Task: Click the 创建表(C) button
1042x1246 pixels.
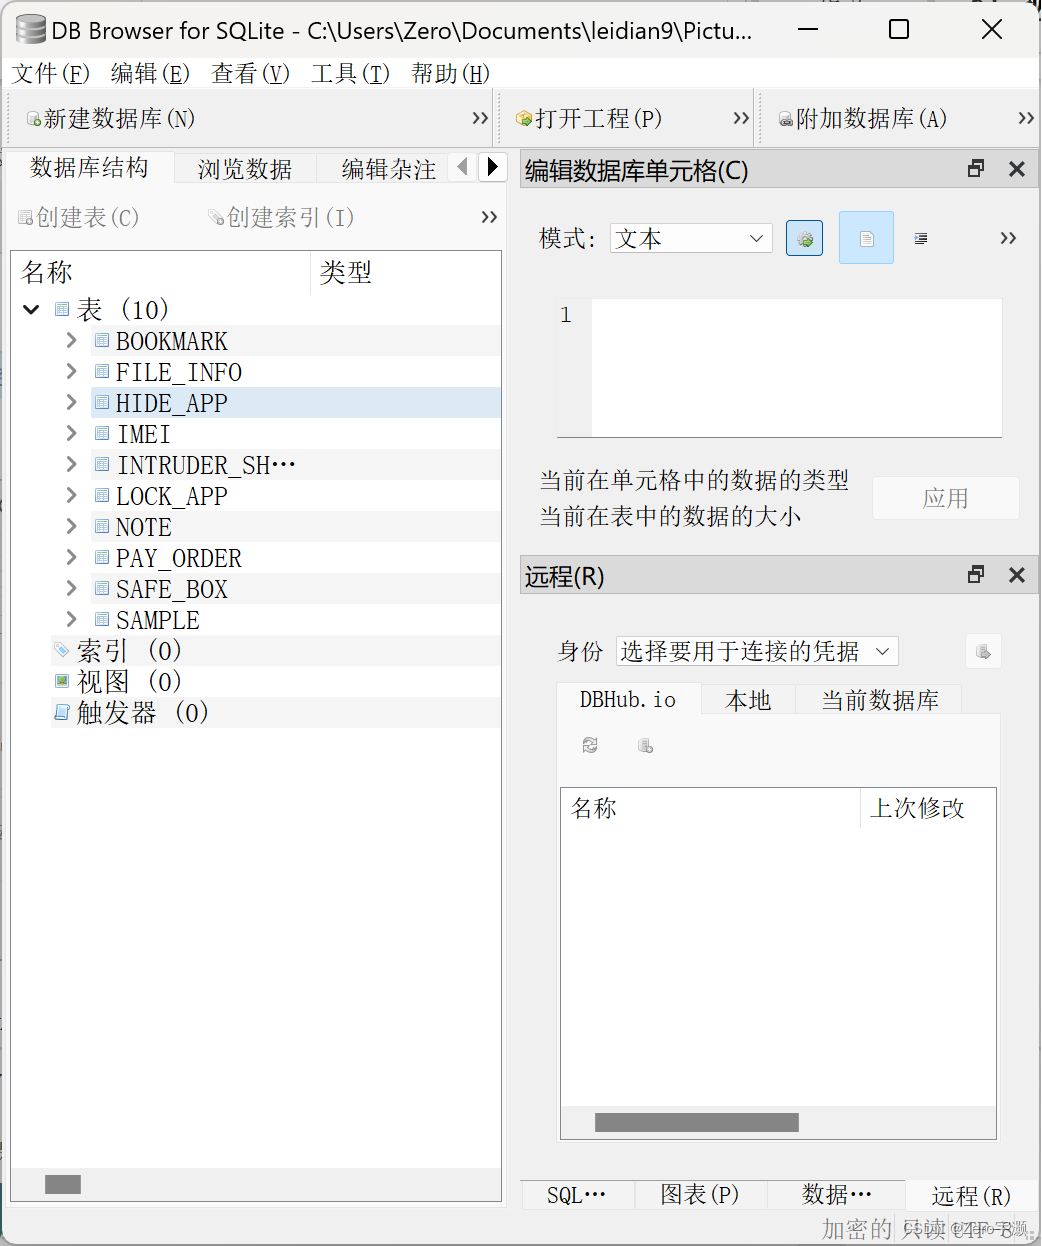Action: coord(79,217)
